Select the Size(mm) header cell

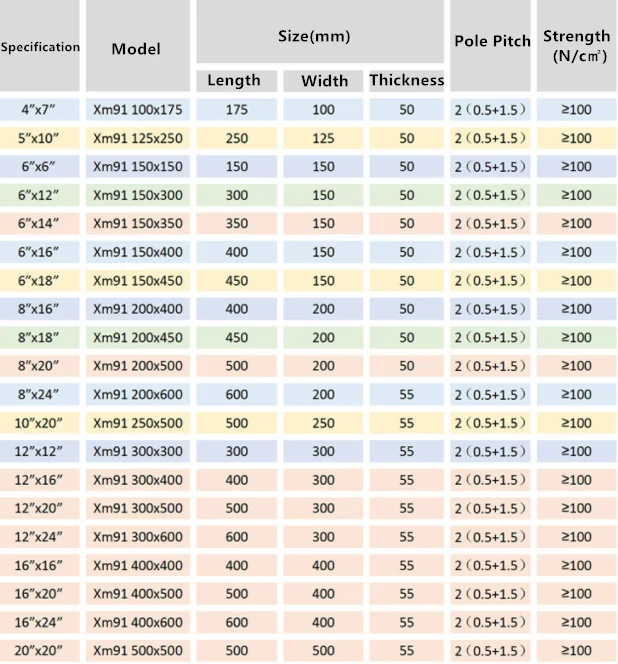320,36
